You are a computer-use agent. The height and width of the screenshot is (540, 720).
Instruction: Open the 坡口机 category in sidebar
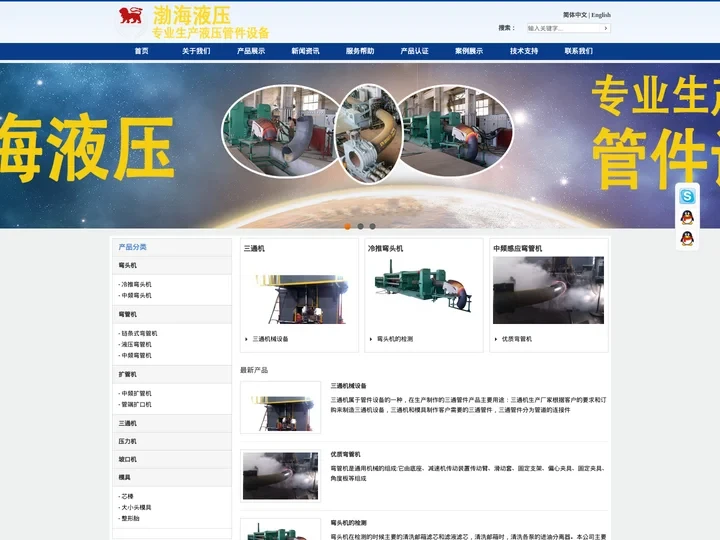tap(128, 459)
